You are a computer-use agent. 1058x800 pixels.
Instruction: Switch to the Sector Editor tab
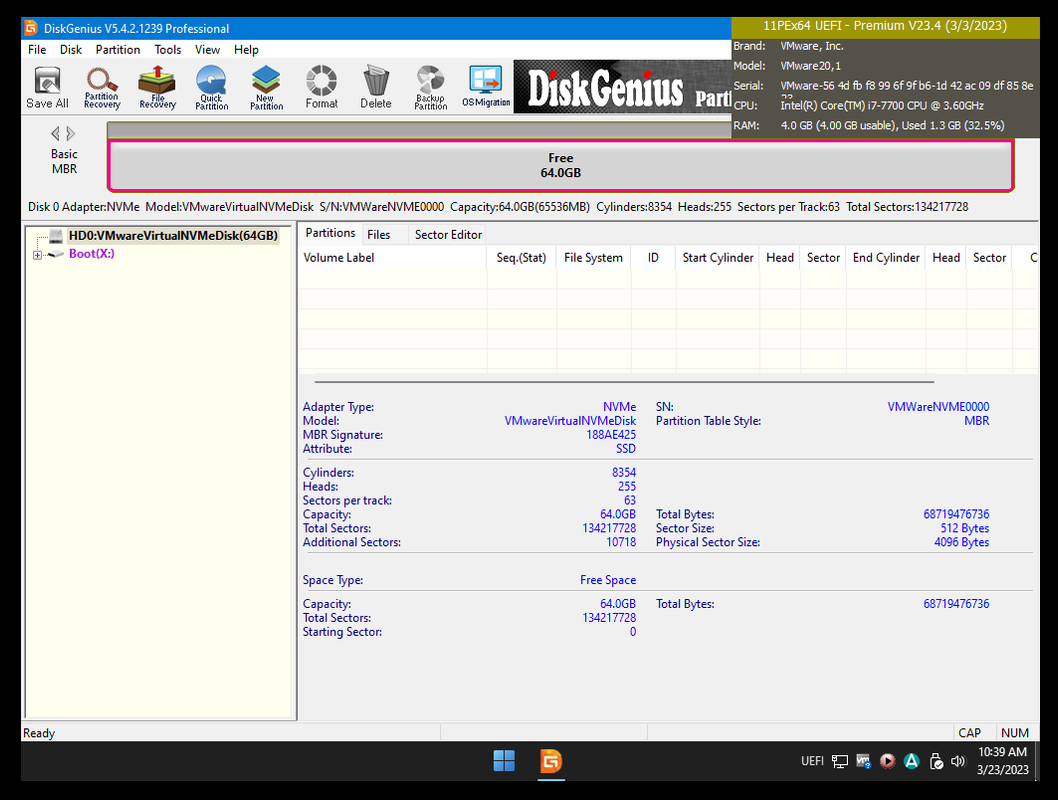pos(448,234)
